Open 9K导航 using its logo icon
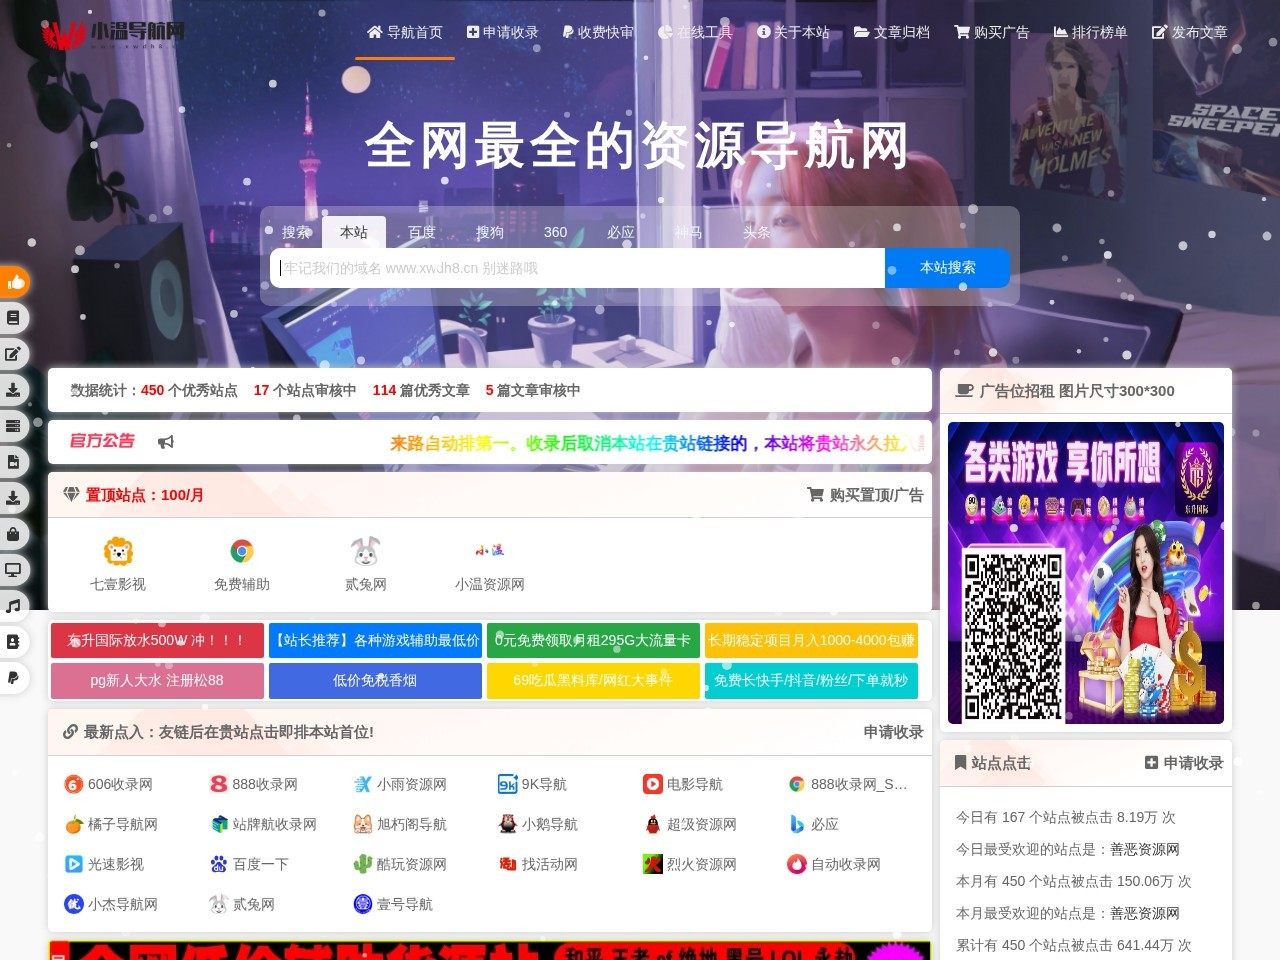The width and height of the screenshot is (1280, 960). click(x=507, y=784)
